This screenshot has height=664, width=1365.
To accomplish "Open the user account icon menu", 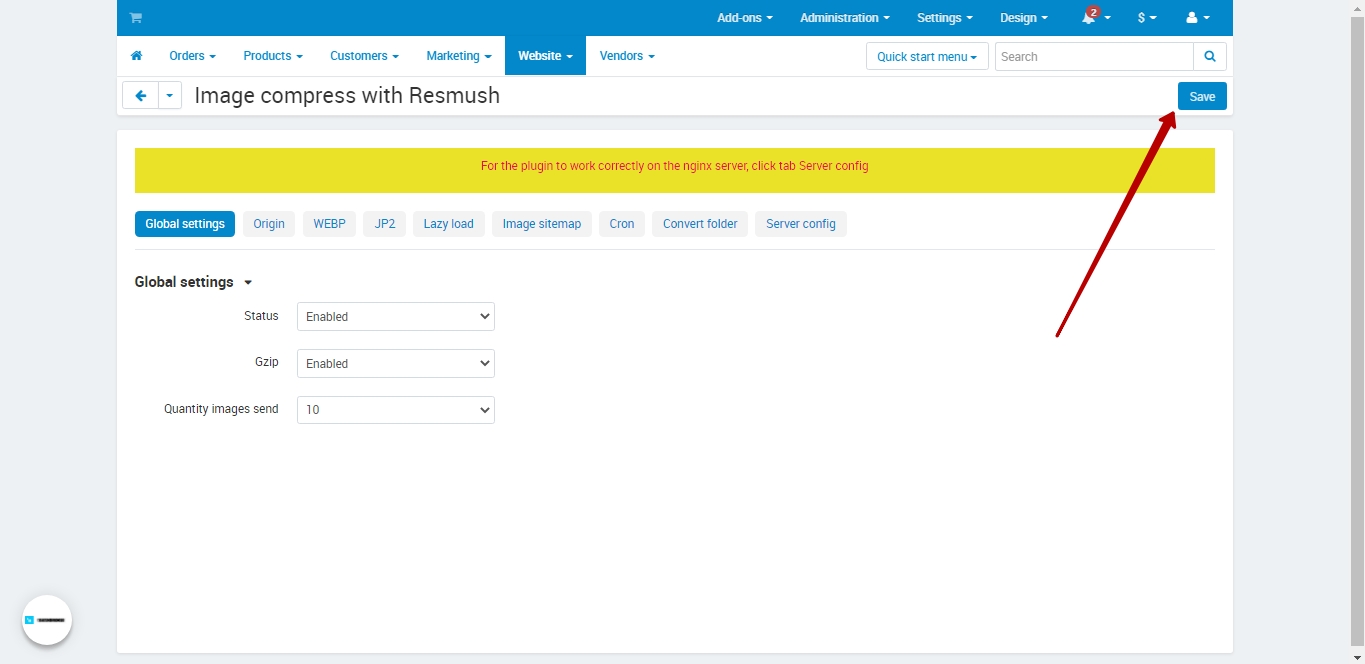I will [x=1198, y=18].
